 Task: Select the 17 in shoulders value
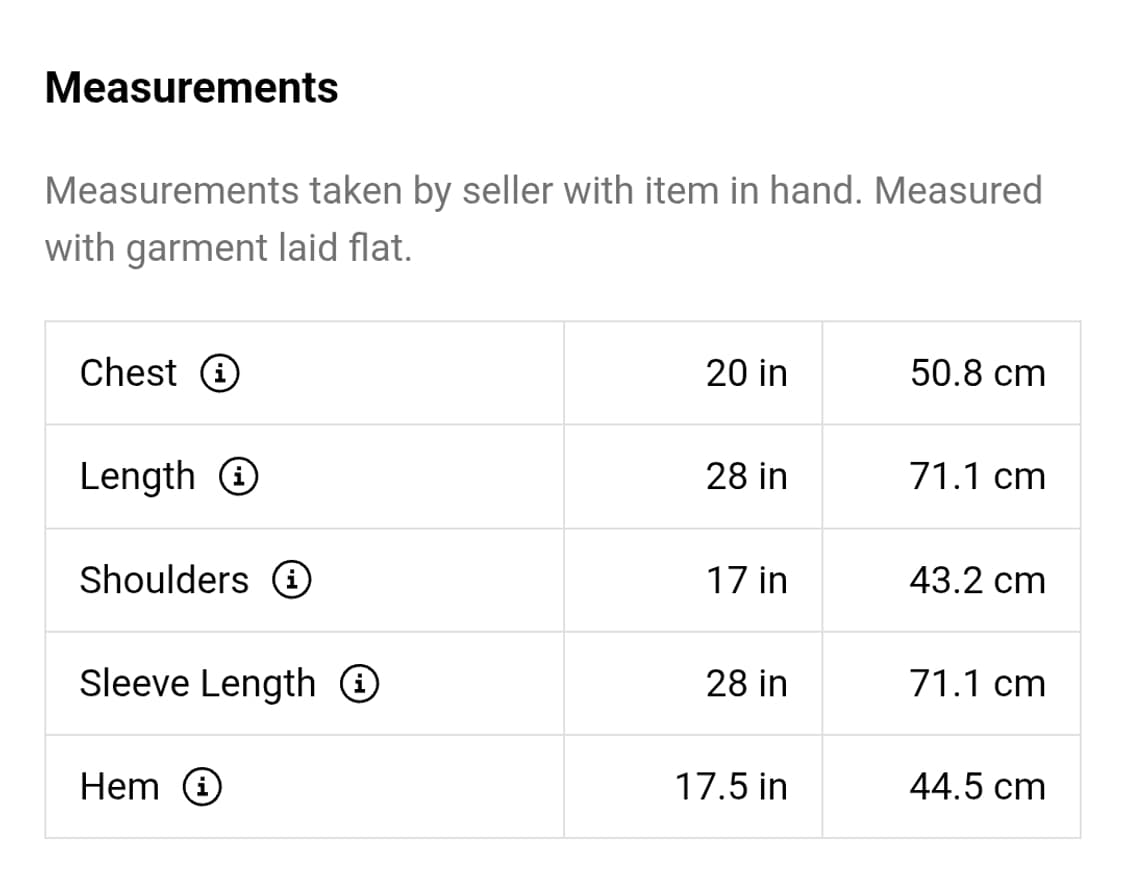(x=746, y=580)
